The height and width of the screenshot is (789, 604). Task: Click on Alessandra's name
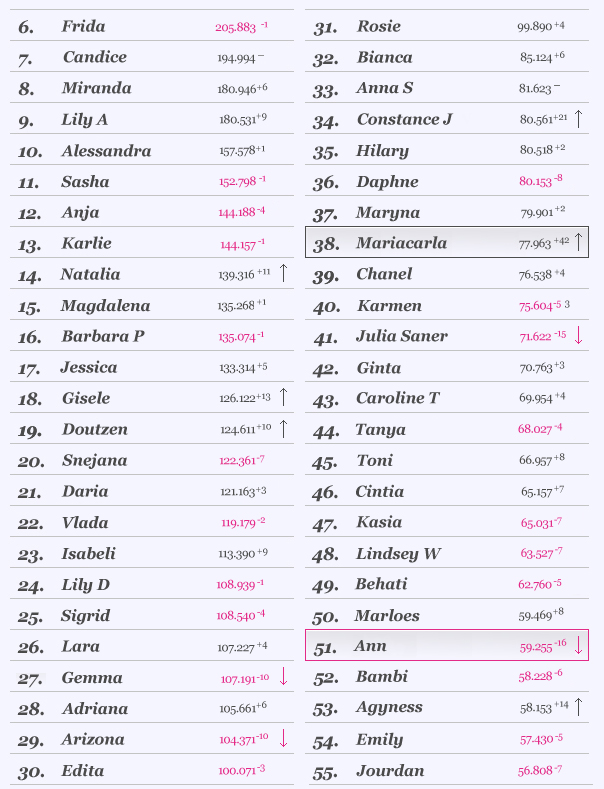tap(106, 151)
